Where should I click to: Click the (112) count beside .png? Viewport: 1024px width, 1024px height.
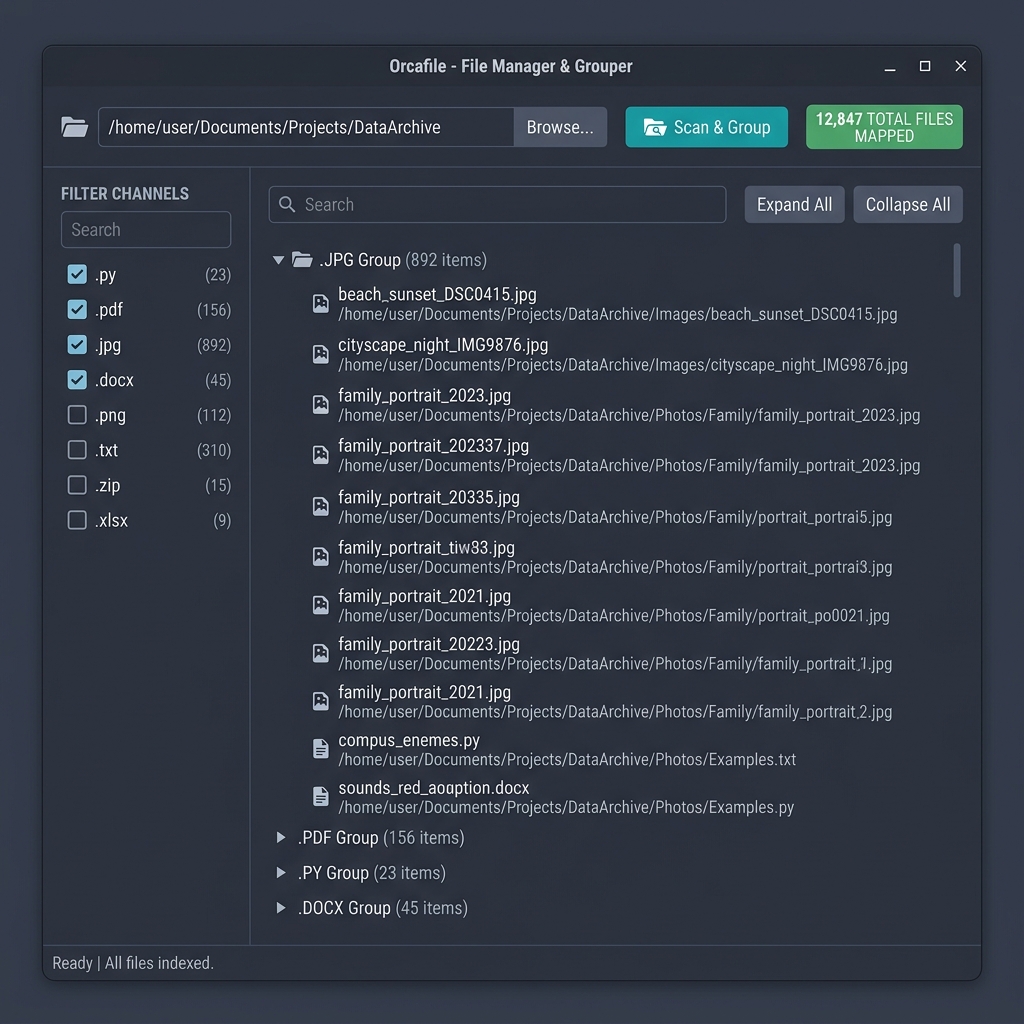pyautogui.click(x=214, y=415)
